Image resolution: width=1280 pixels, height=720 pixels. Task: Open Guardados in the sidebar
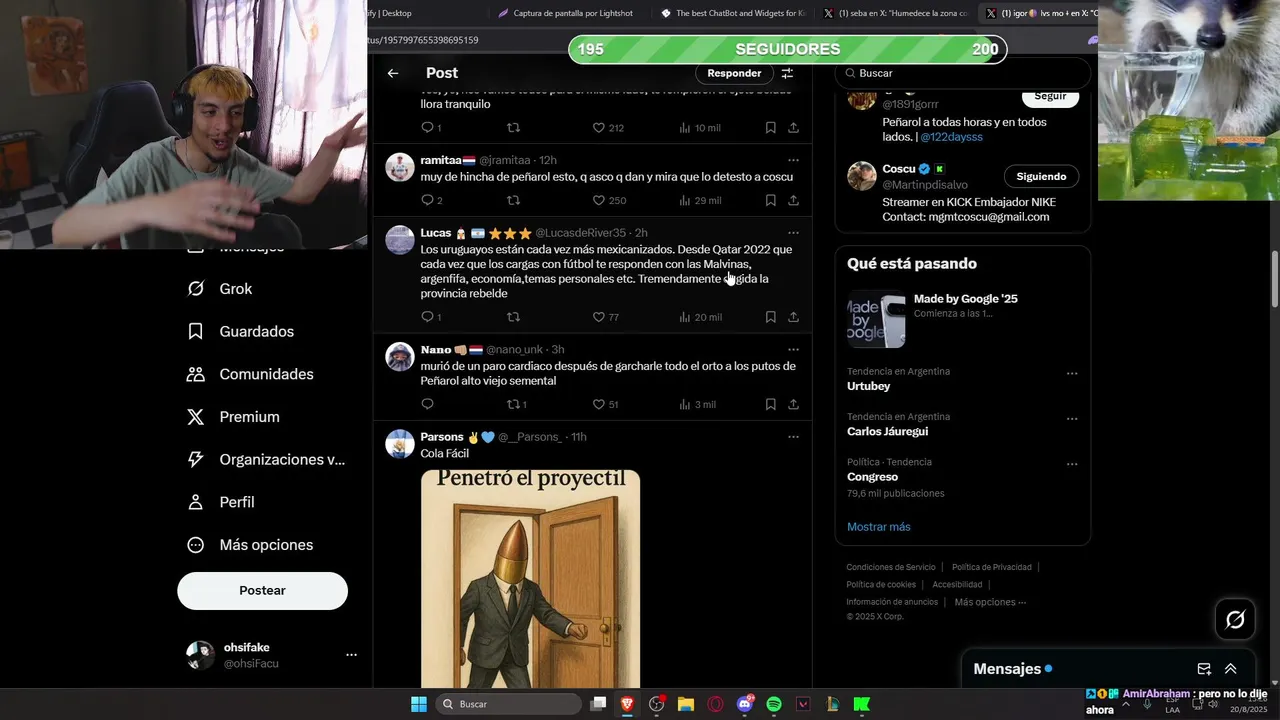[241, 331]
